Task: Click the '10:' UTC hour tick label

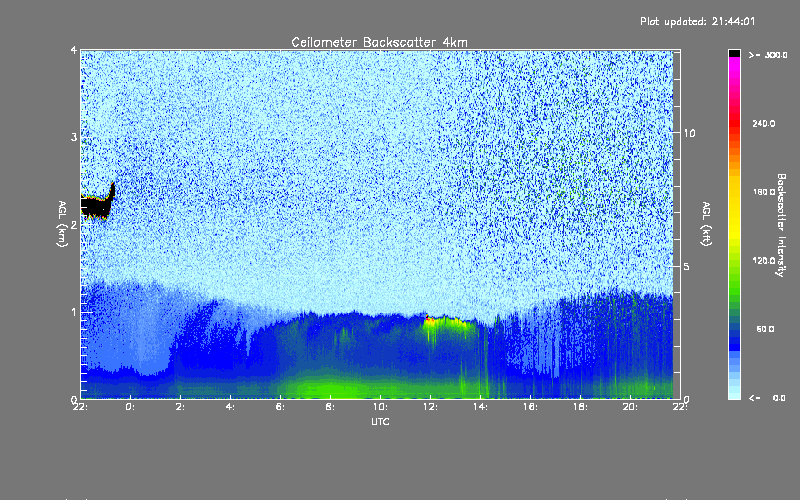Action: 380,407
